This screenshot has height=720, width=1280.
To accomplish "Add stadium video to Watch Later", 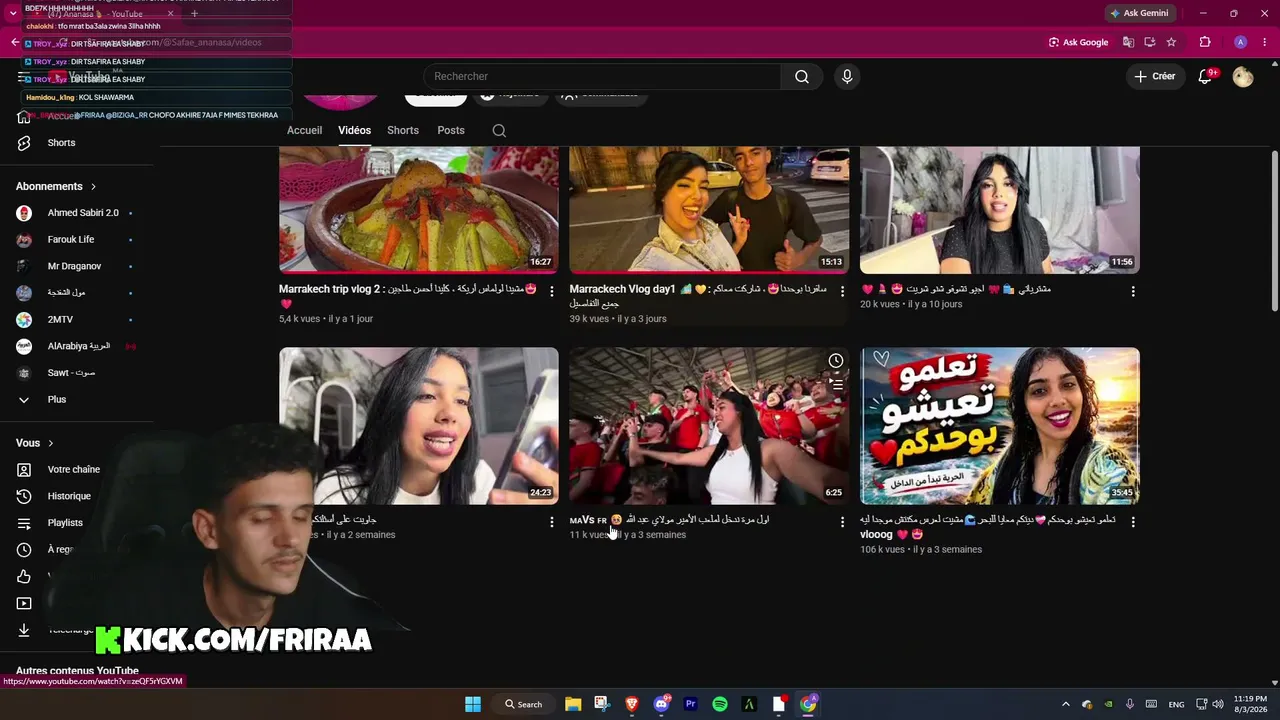I will pos(836,361).
